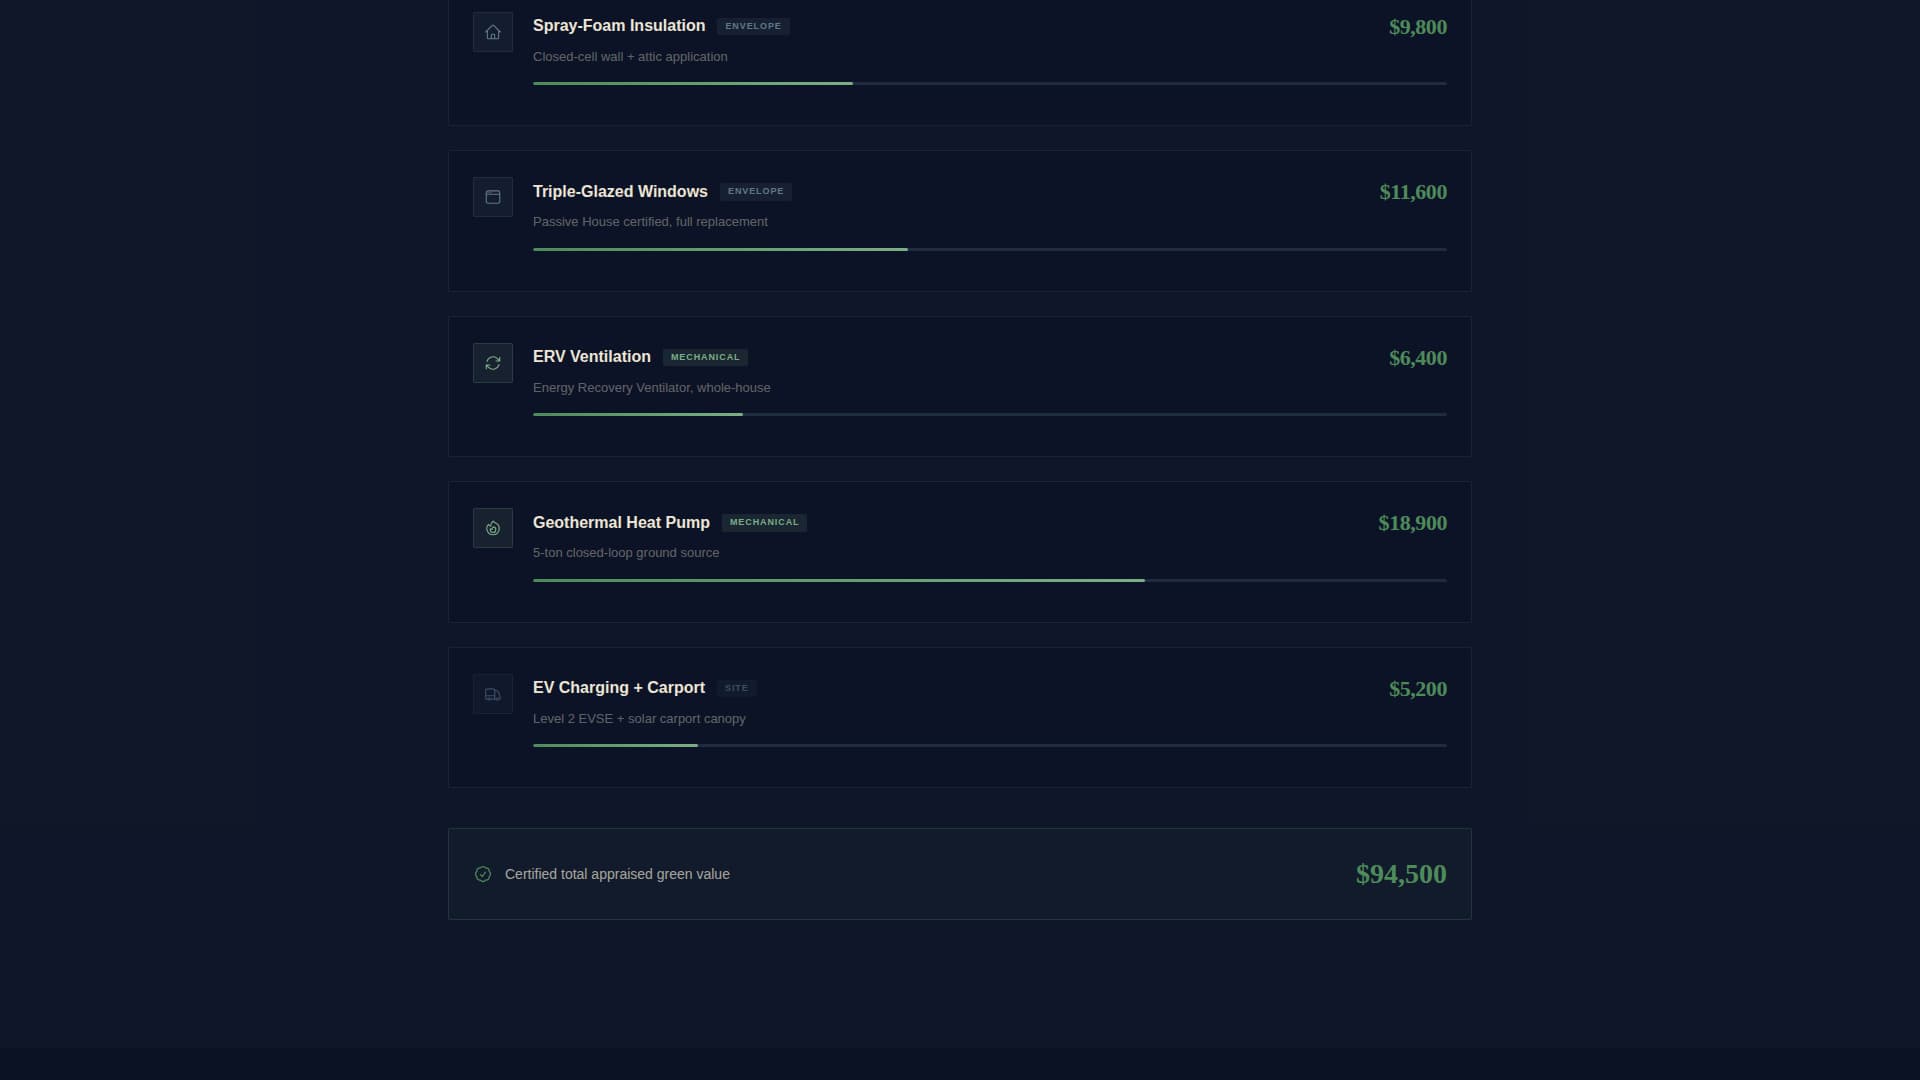Click the Certified total appraised green value row
Screen dimensions: 1920x1080
960,873
